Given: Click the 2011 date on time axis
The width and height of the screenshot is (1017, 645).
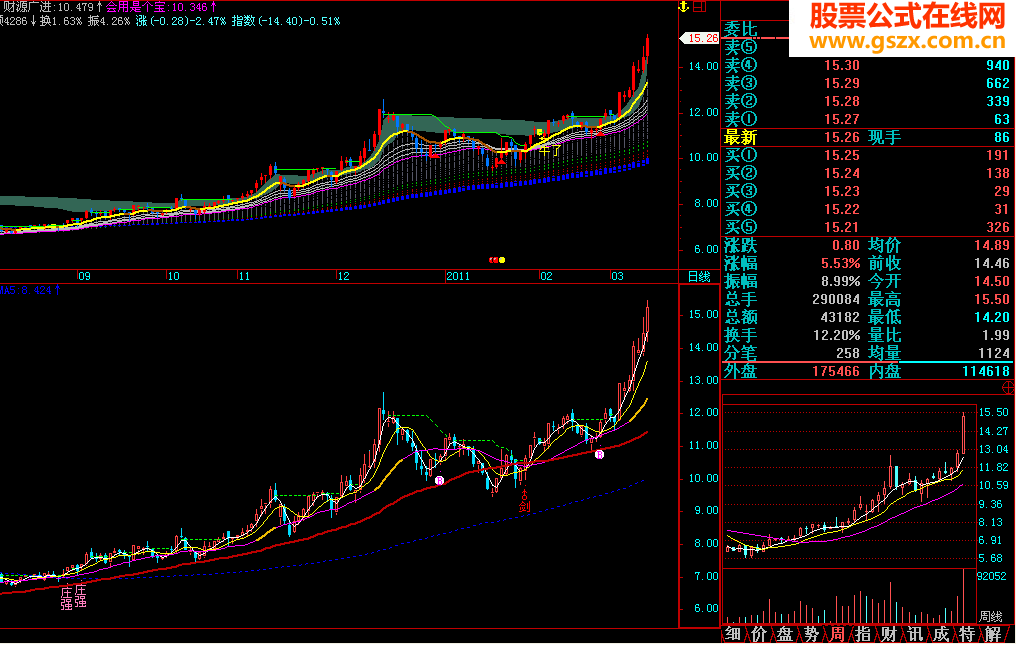Looking at the screenshot, I should [x=458, y=277].
